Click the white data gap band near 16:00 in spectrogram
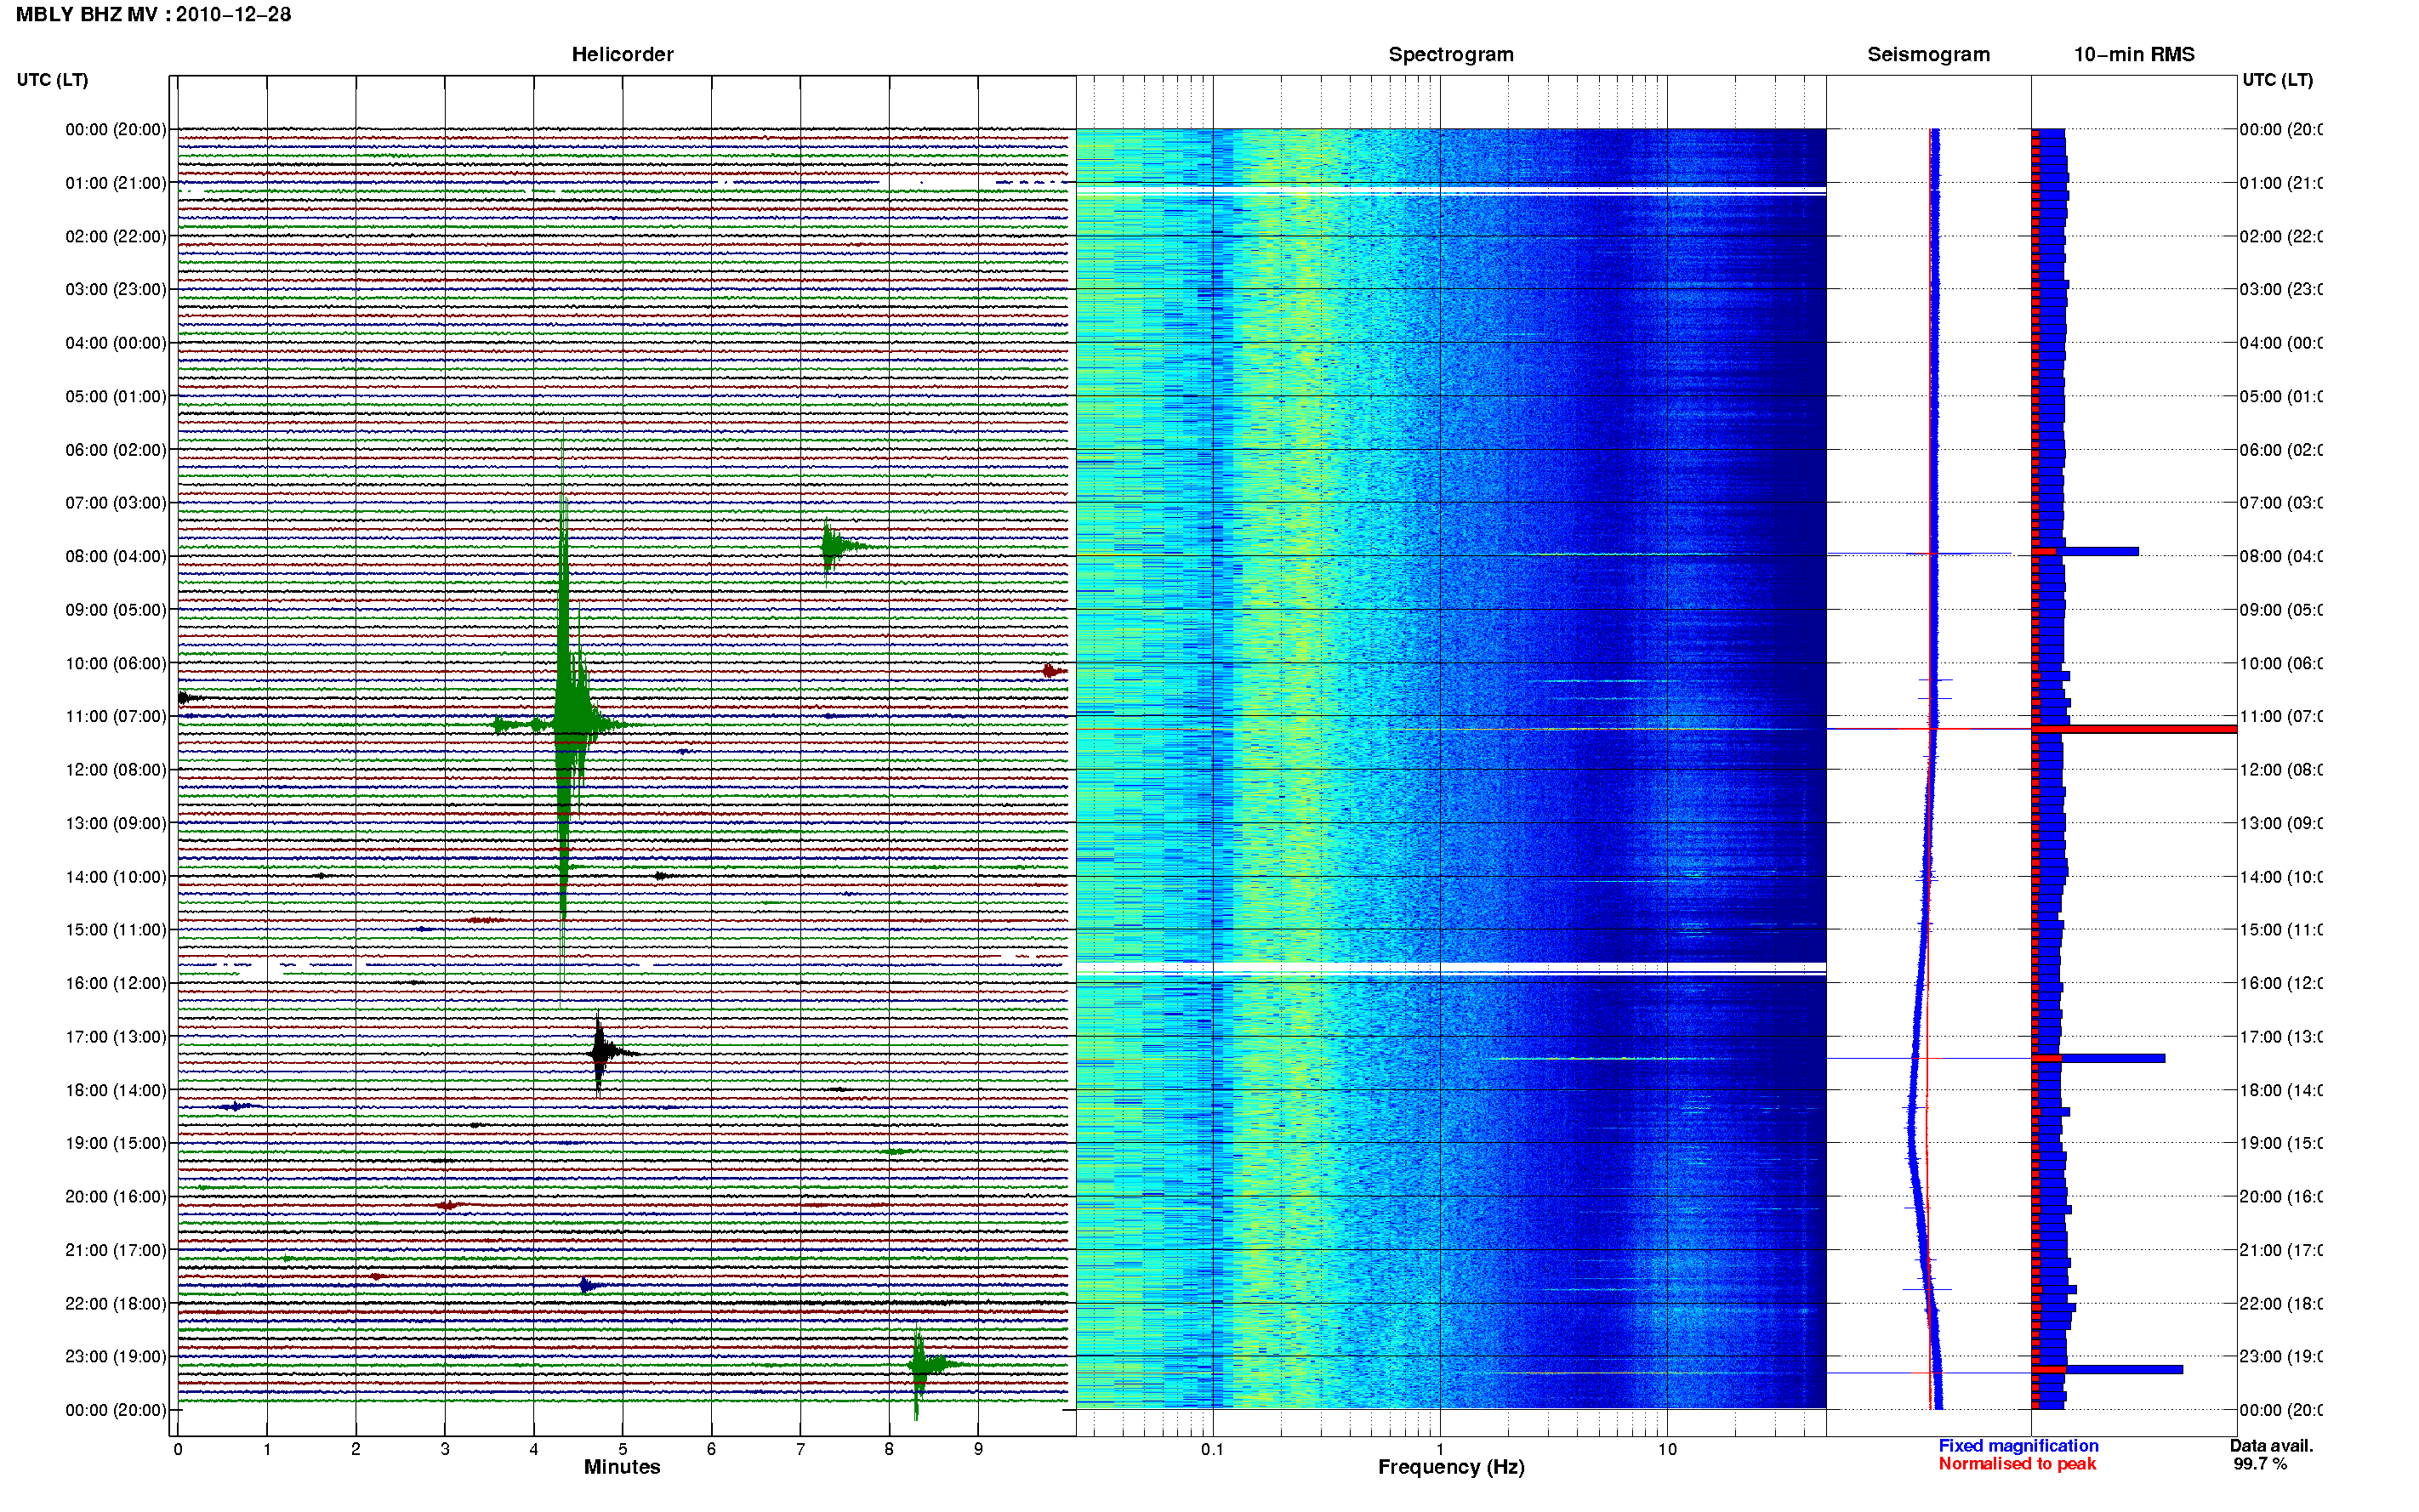Image resolution: width=2419 pixels, height=1512 pixels. click(1450, 968)
